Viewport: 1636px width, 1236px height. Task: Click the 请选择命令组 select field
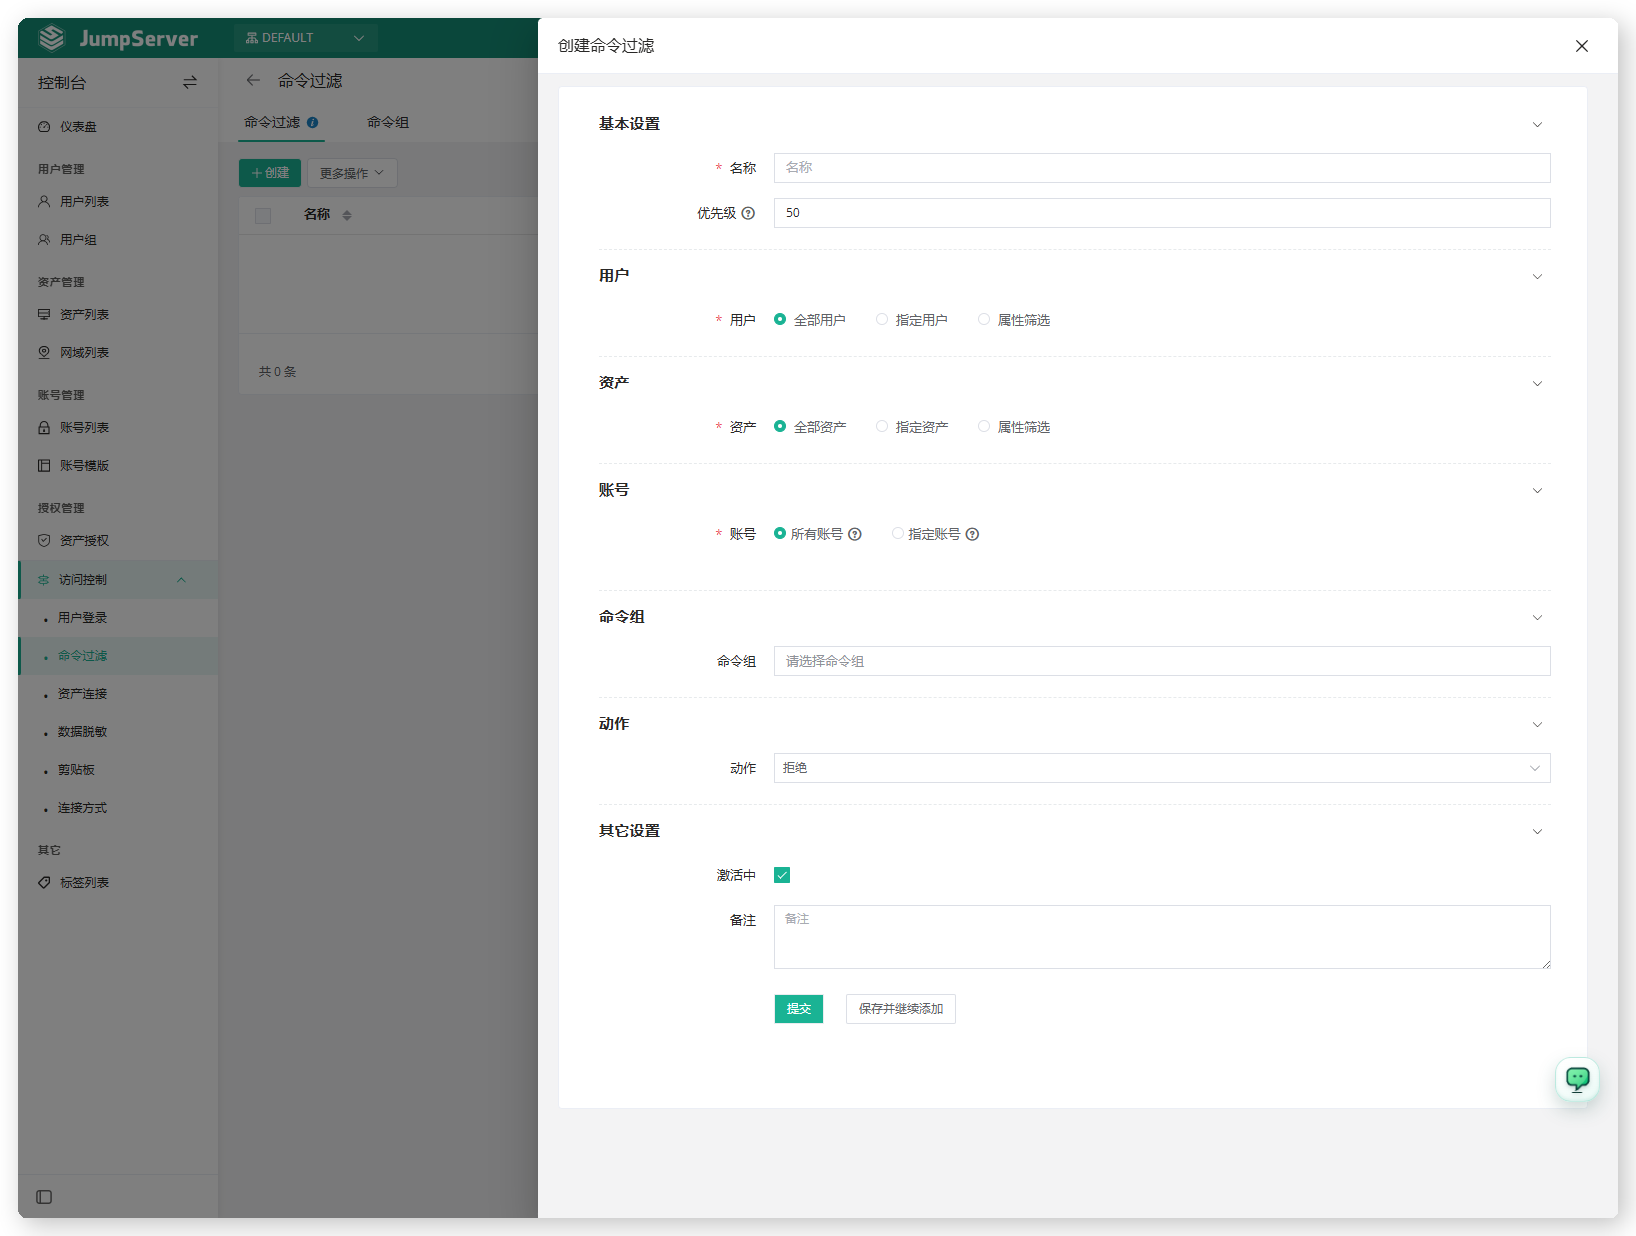(x=1162, y=661)
